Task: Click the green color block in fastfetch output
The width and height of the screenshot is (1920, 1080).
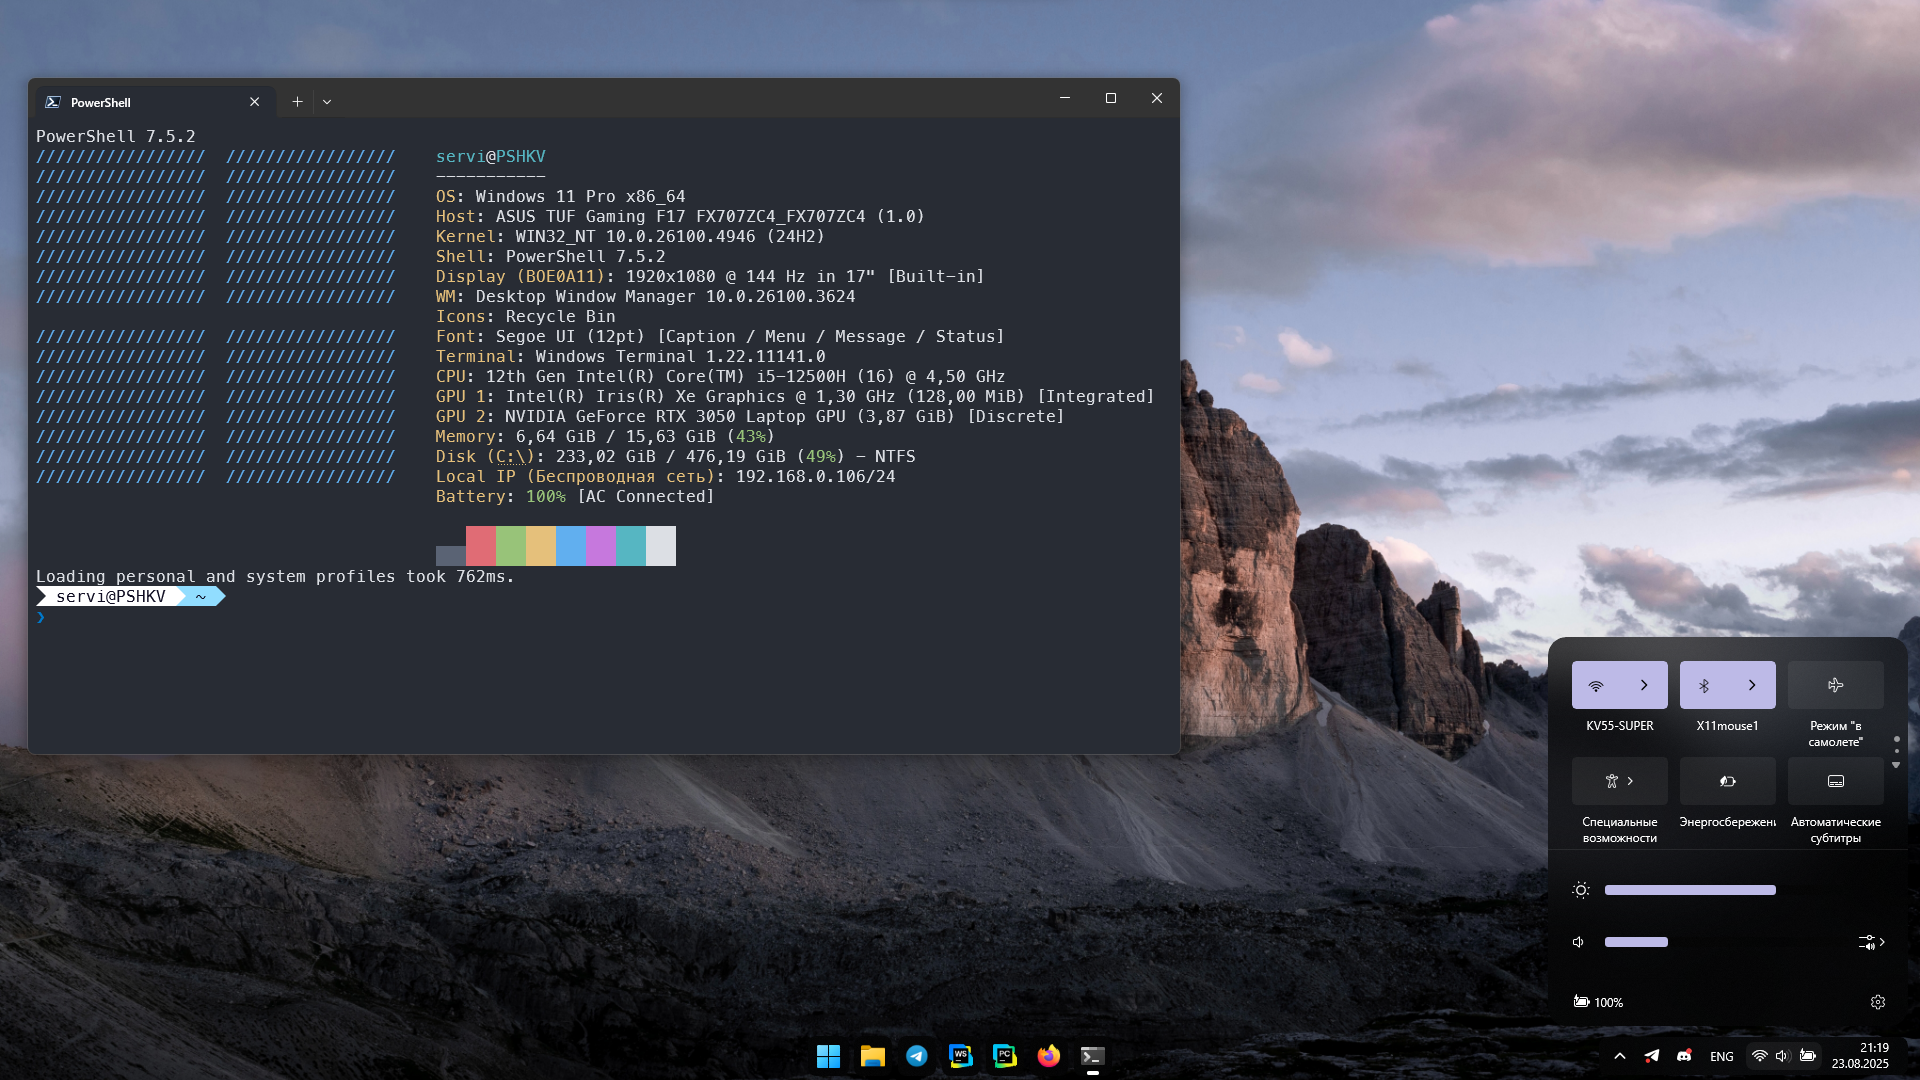Action: [x=511, y=546]
